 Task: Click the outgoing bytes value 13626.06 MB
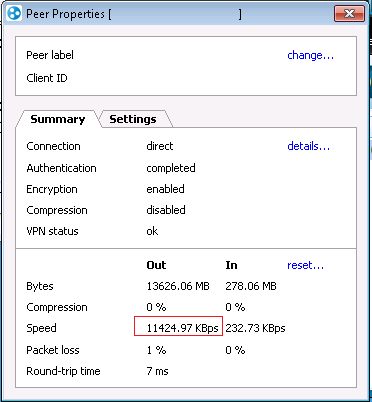(x=178, y=286)
